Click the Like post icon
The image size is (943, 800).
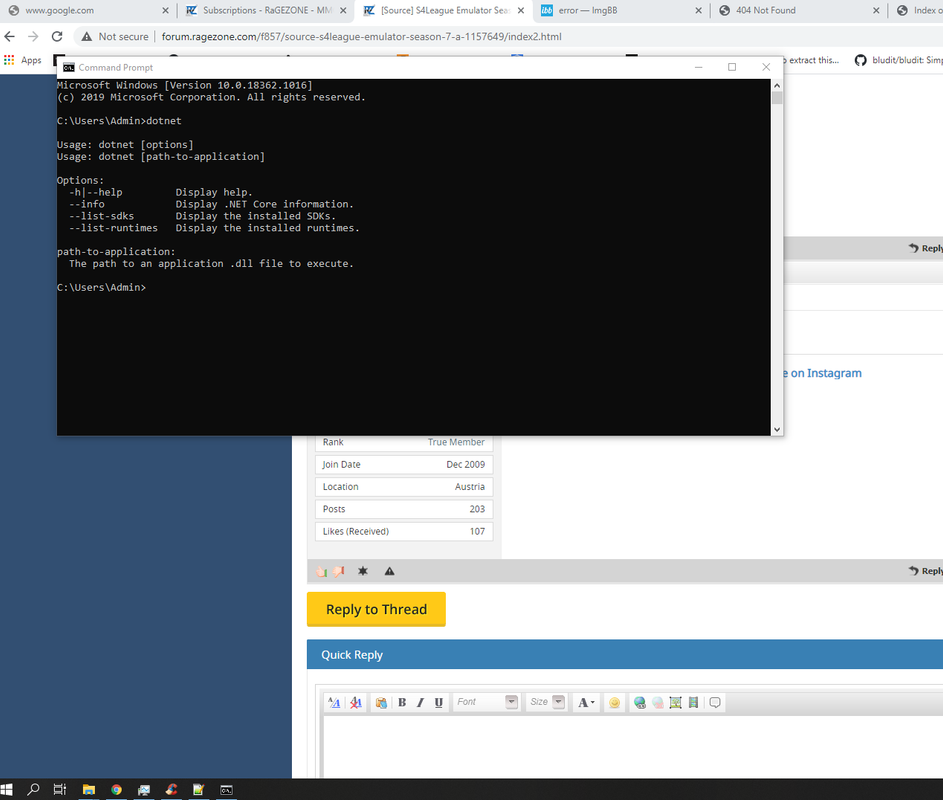point(322,571)
